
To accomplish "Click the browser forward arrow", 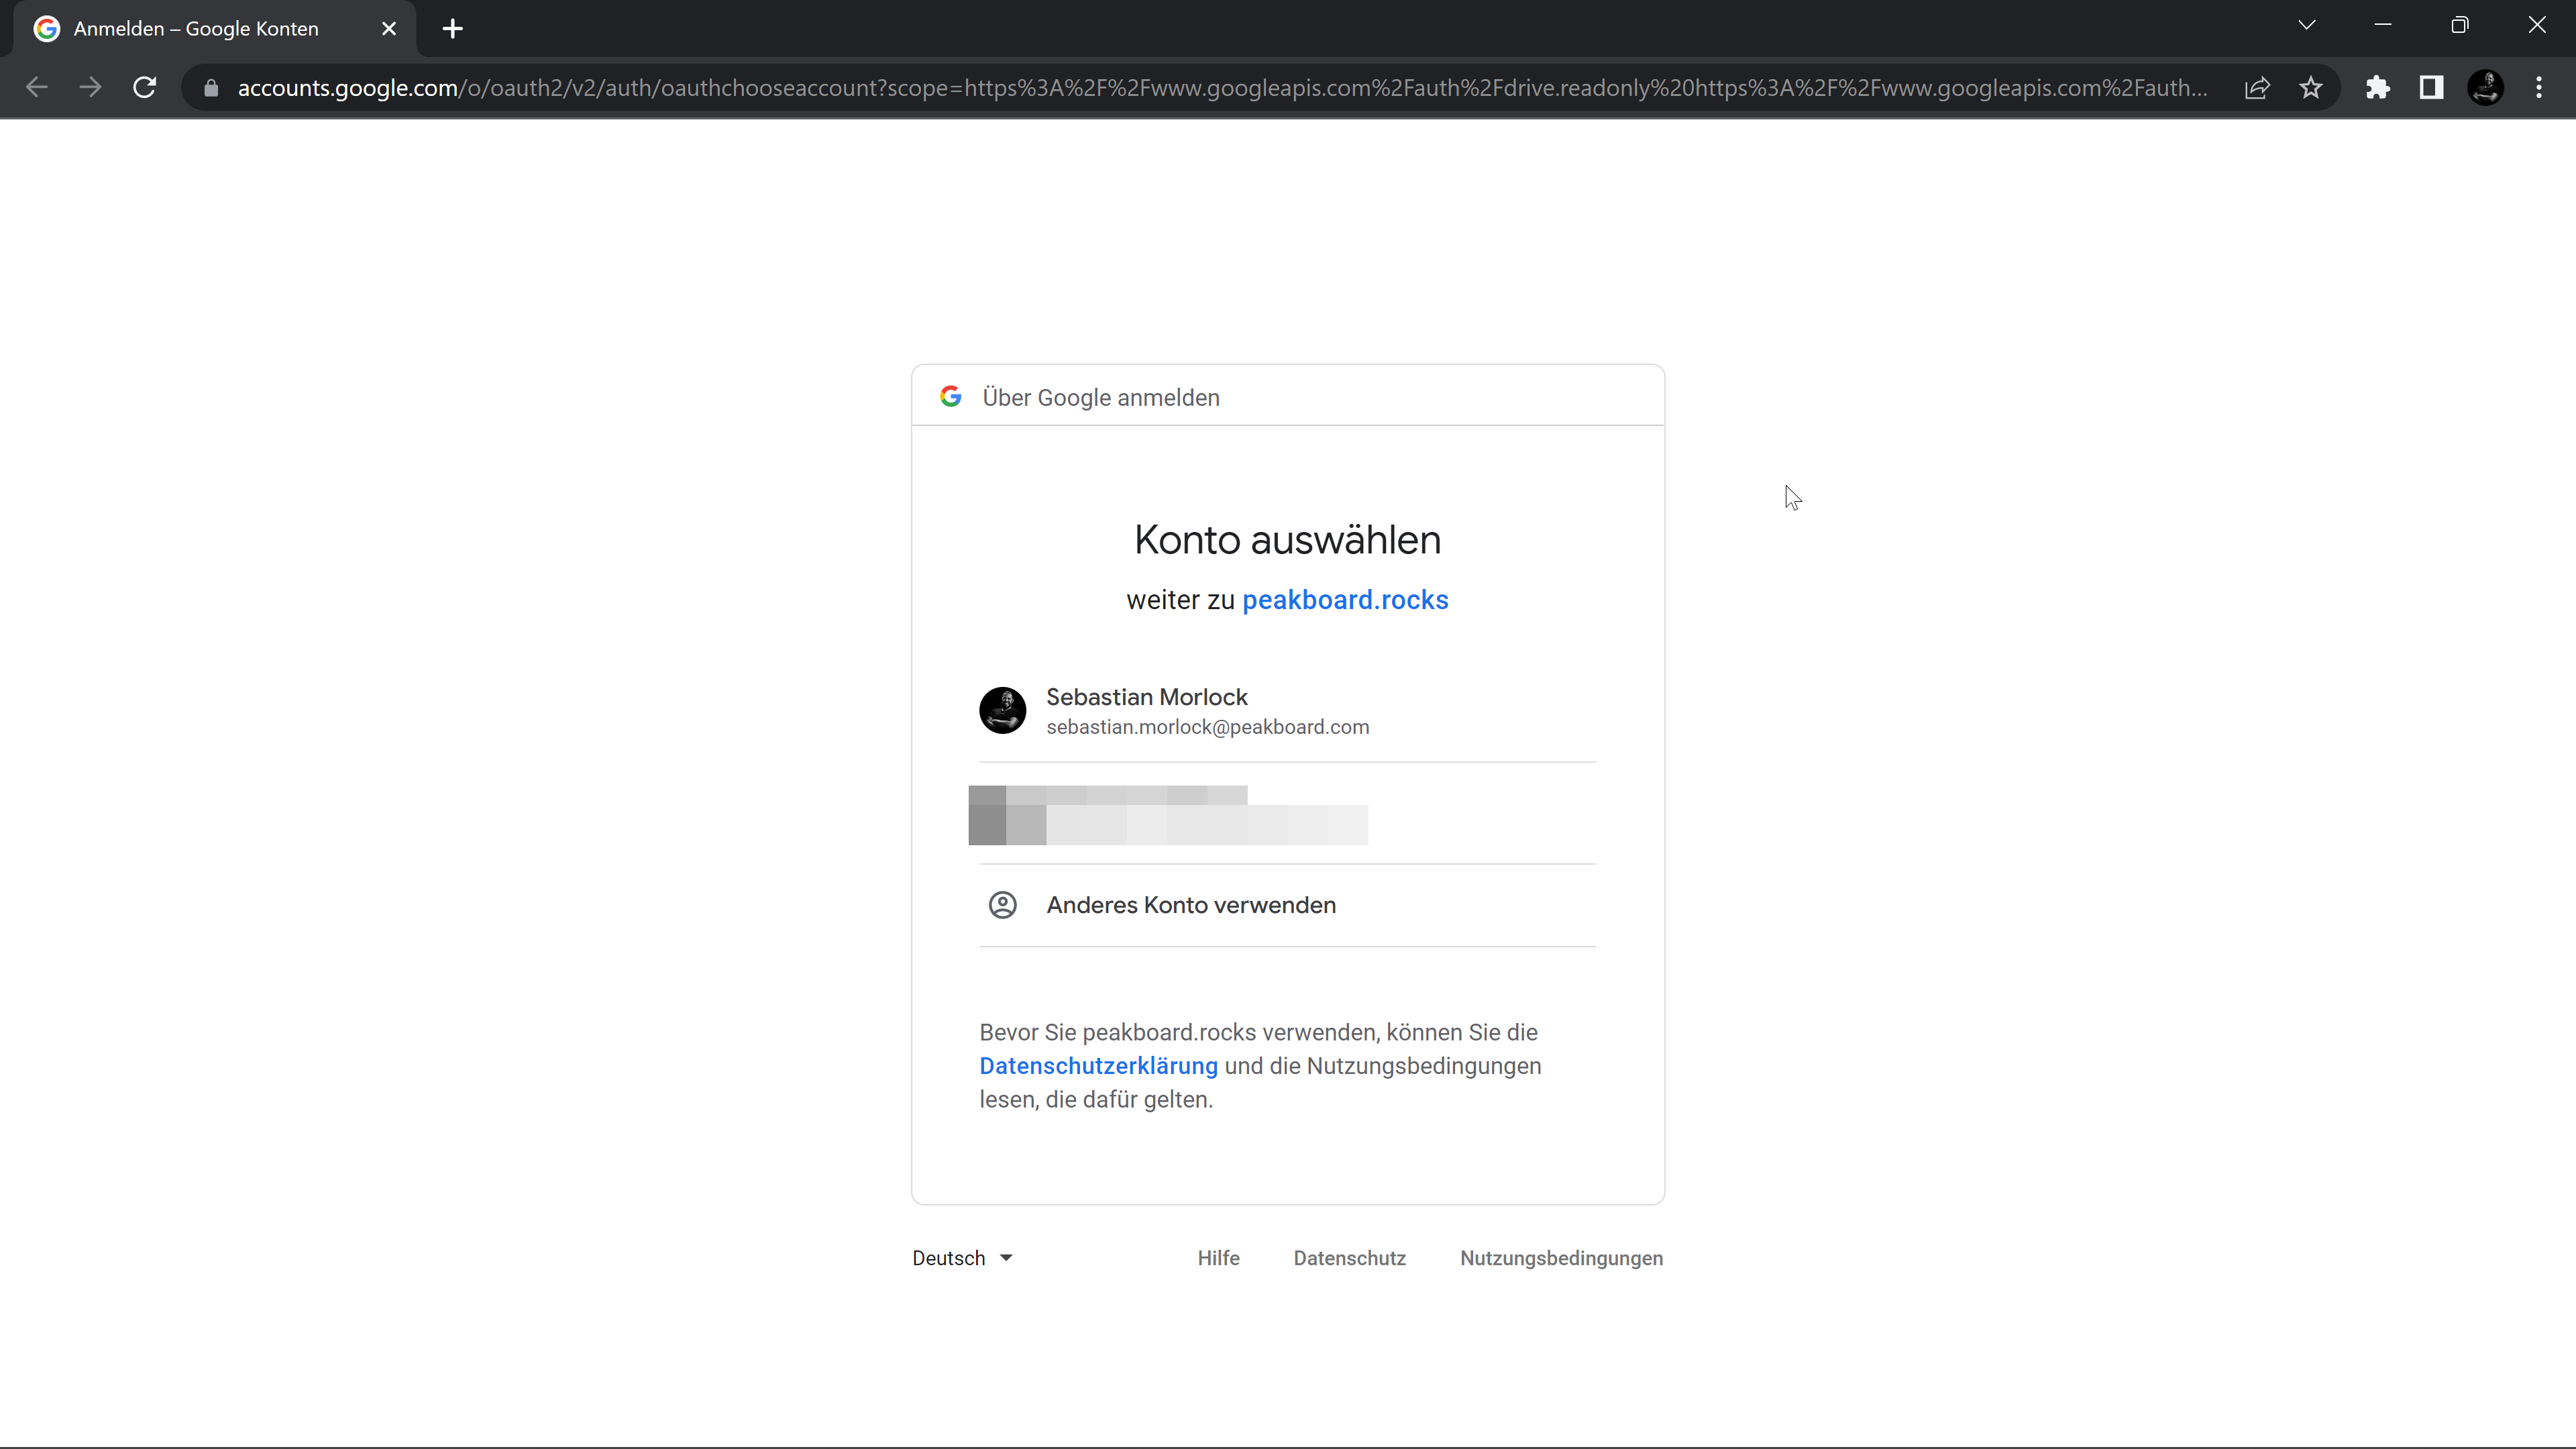I will click(91, 88).
